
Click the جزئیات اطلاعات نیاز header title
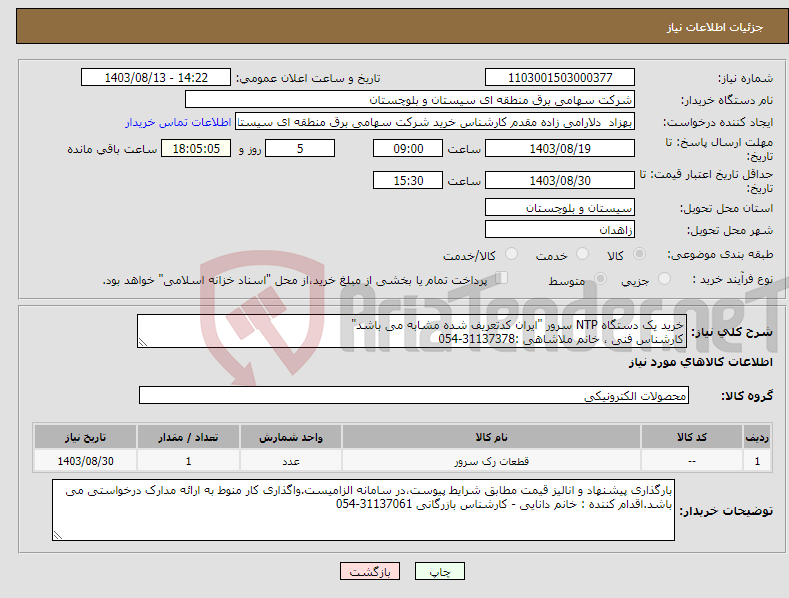[x=715, y=27]
